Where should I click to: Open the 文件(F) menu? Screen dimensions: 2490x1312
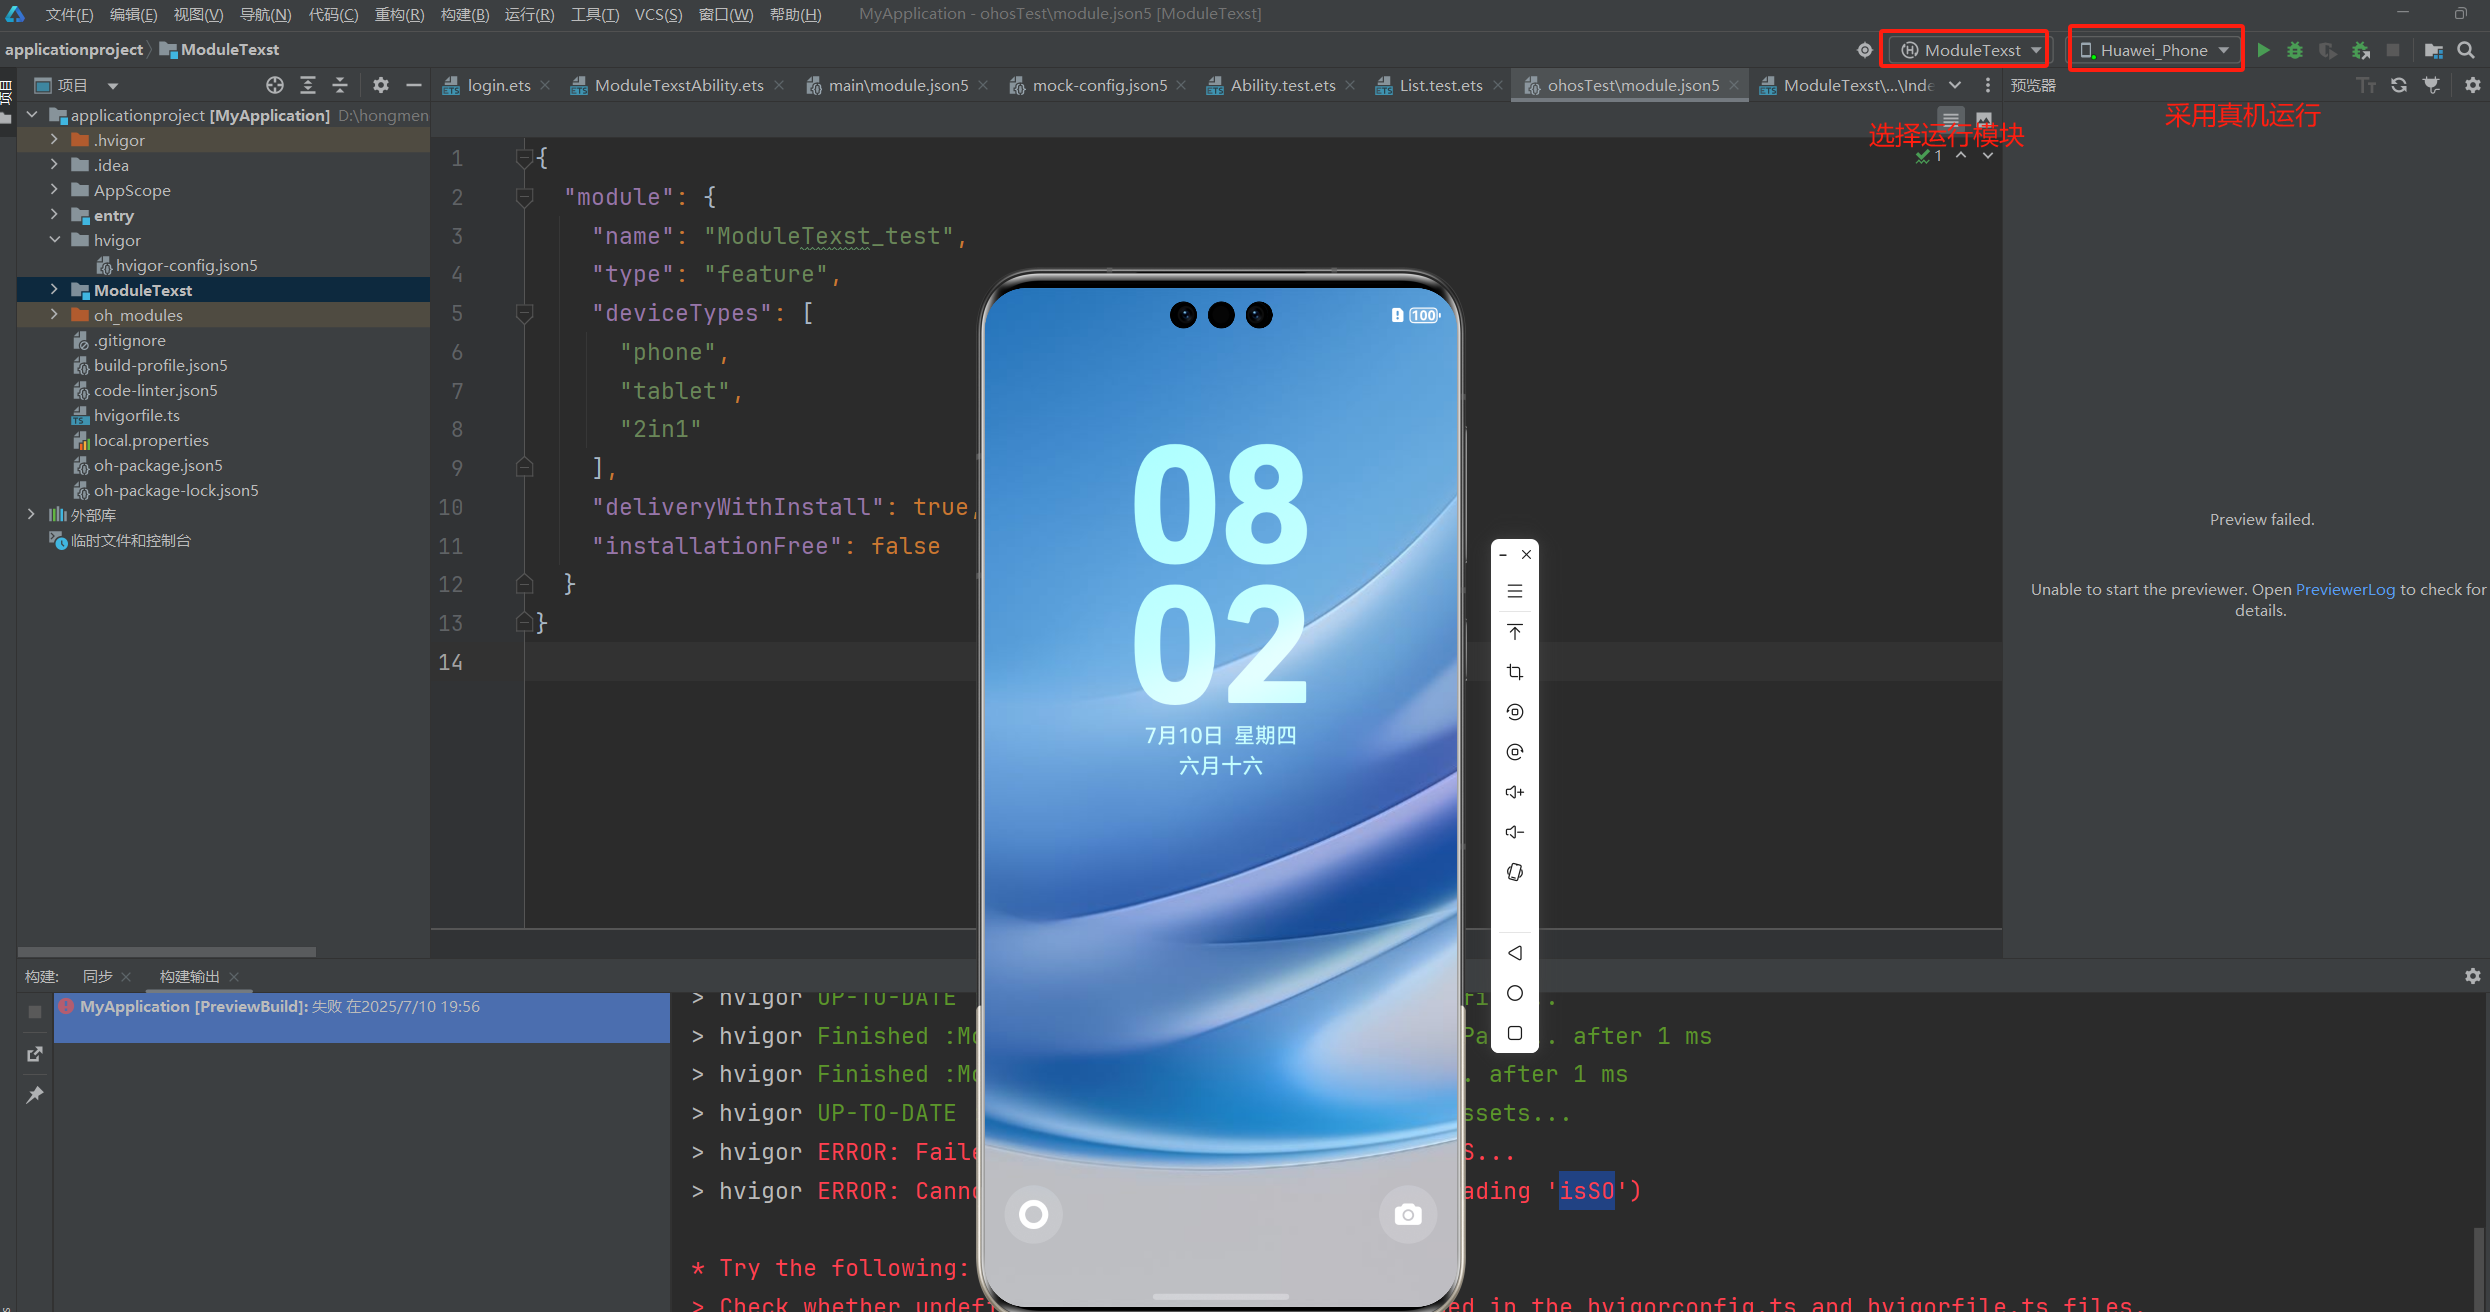[69, 14]
